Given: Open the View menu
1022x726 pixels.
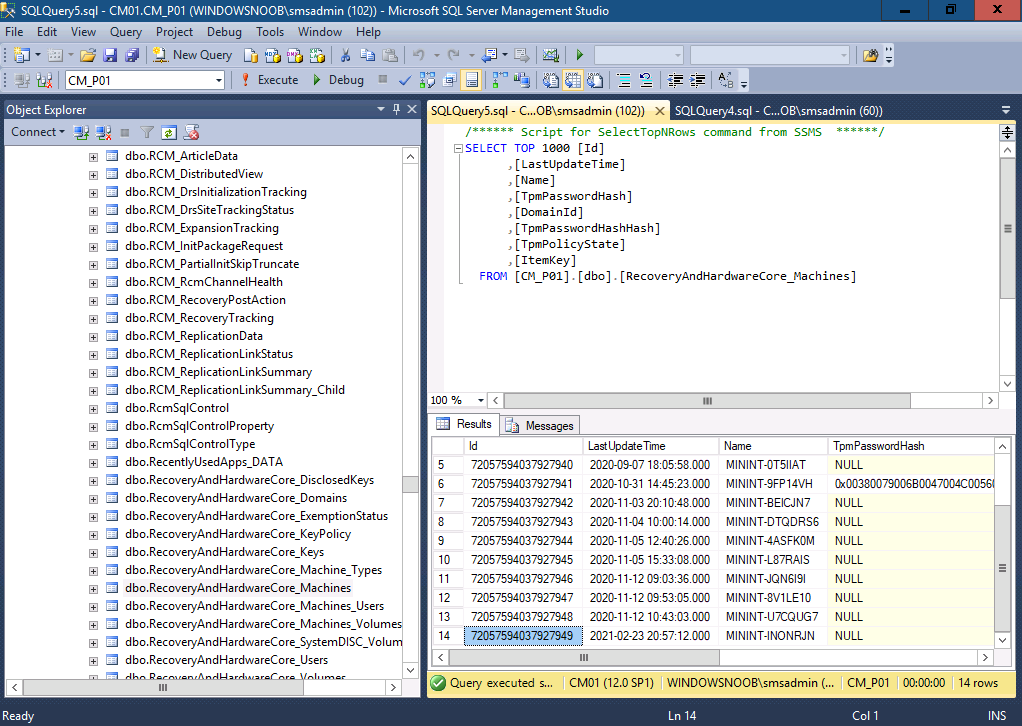Looking at the screenshot, I should pyautogui.click(x=83, y=32).
